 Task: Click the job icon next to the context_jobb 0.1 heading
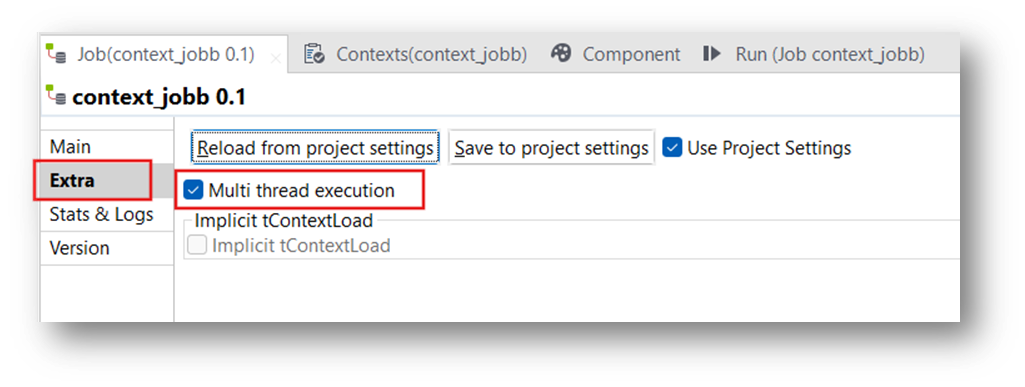[x=56, y=97]
